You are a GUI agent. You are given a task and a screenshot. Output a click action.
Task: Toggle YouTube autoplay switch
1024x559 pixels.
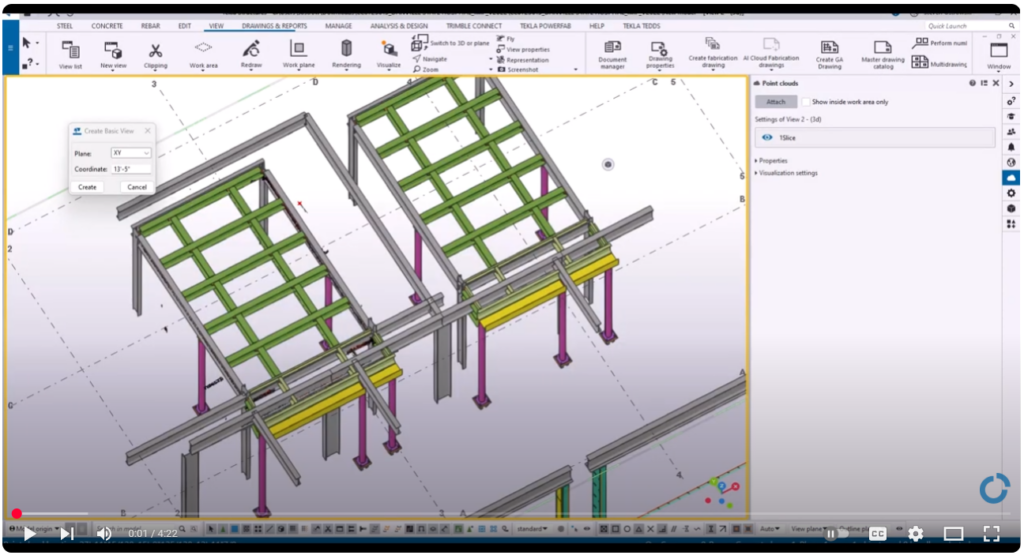pyautogui.click(x=836, y=534)
